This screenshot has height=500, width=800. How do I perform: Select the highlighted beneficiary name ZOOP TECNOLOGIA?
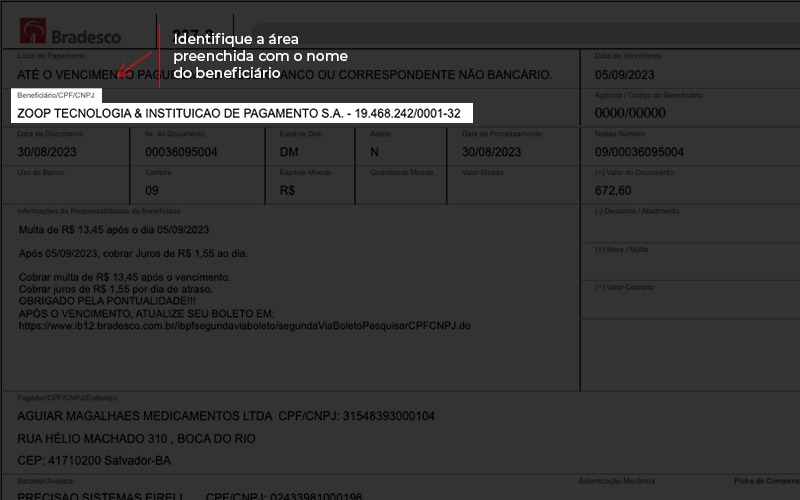(x=239, y=113)
